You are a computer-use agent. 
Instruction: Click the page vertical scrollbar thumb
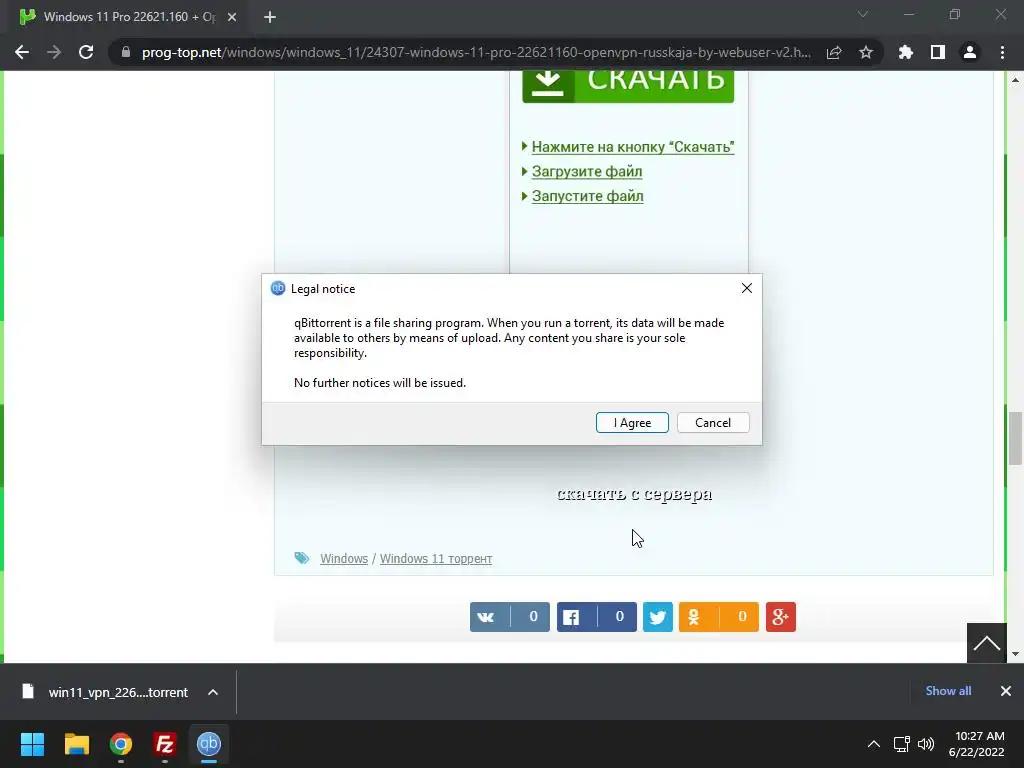[x=1015, y=438]
